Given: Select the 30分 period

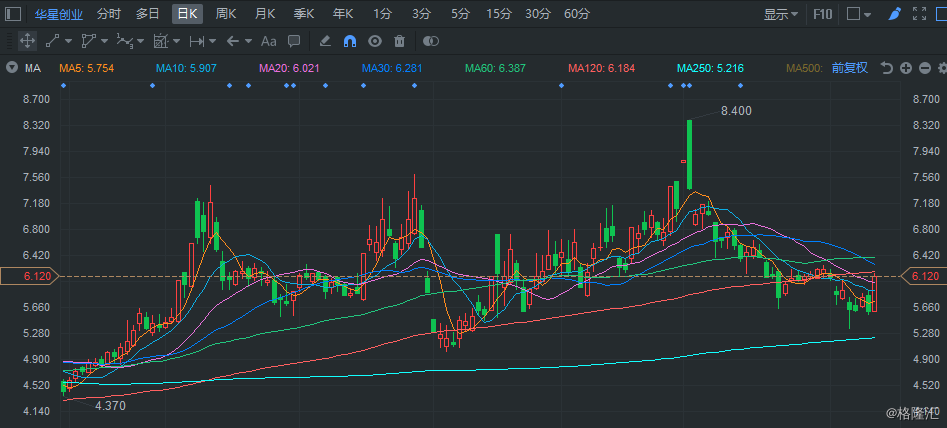Looking at the screenshot, I should pyautogui.click(x=538, y=14).
